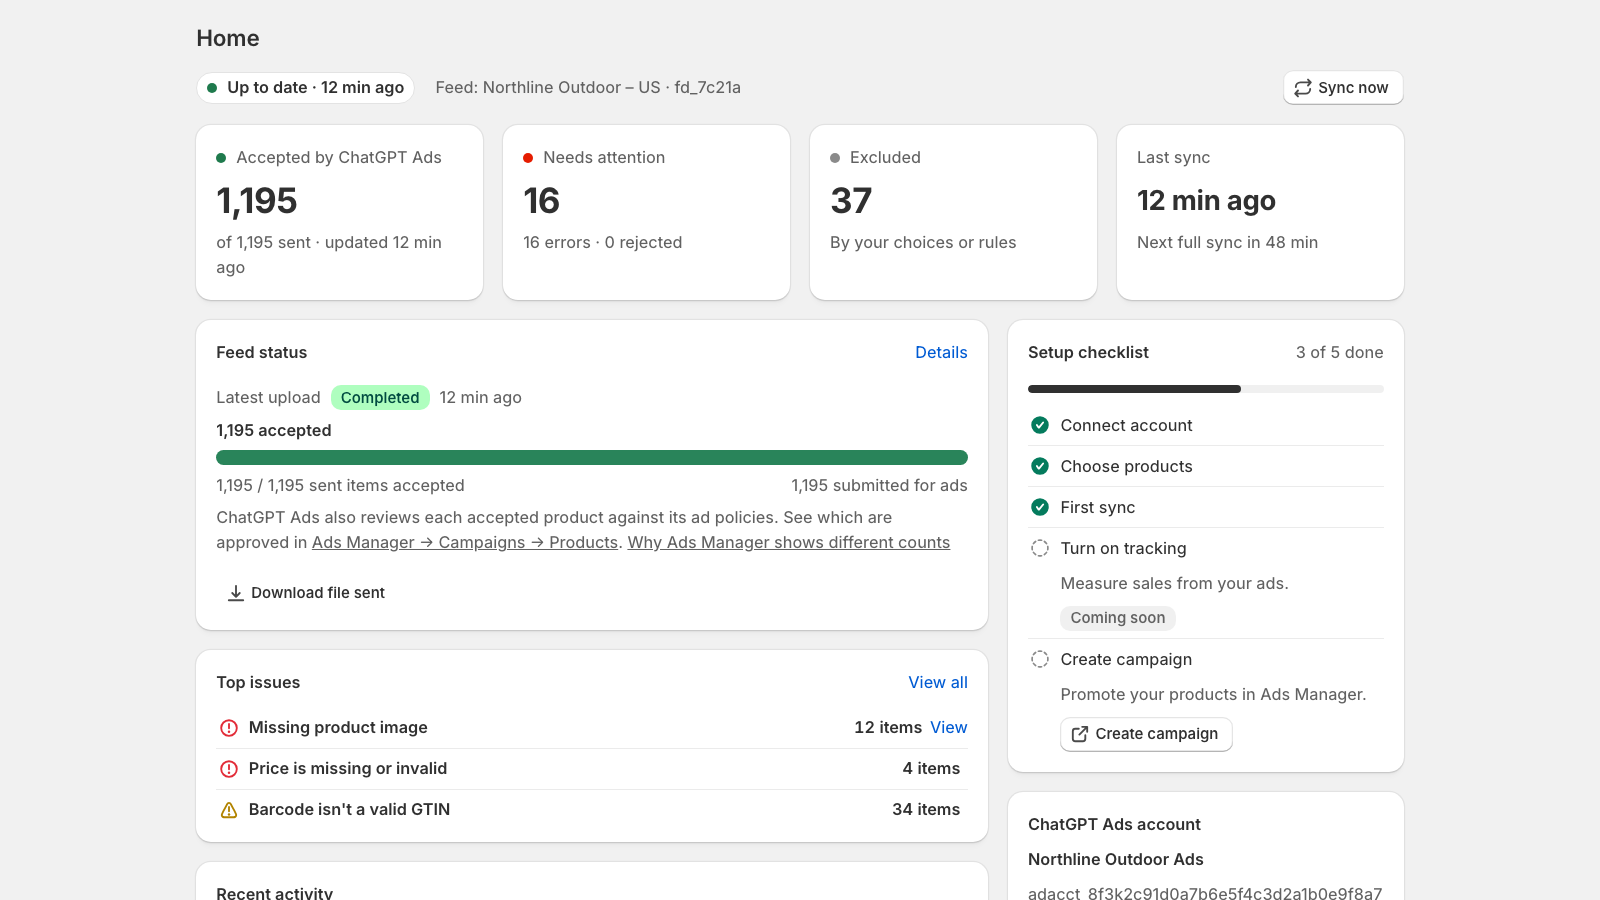This screenshot has height=900, width=1600.
Task: Click the Coming soon badge
Action: (1118, 618)
